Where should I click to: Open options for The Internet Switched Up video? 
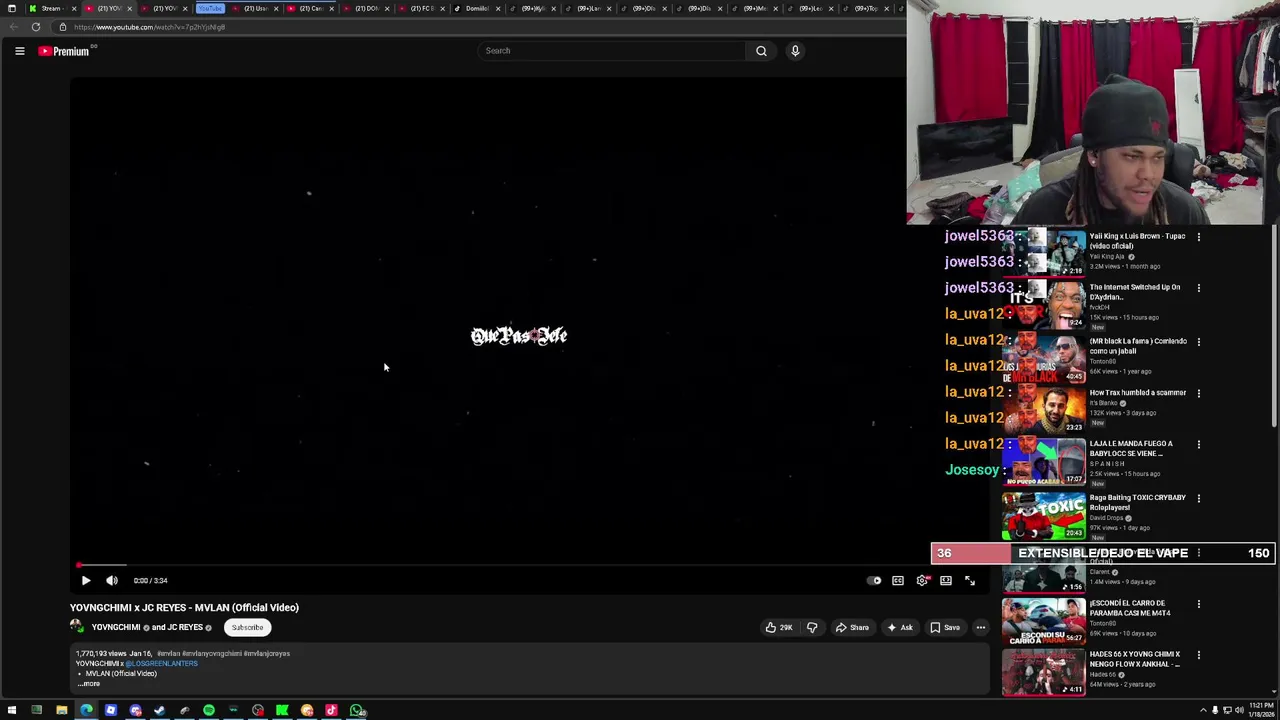1199,288
